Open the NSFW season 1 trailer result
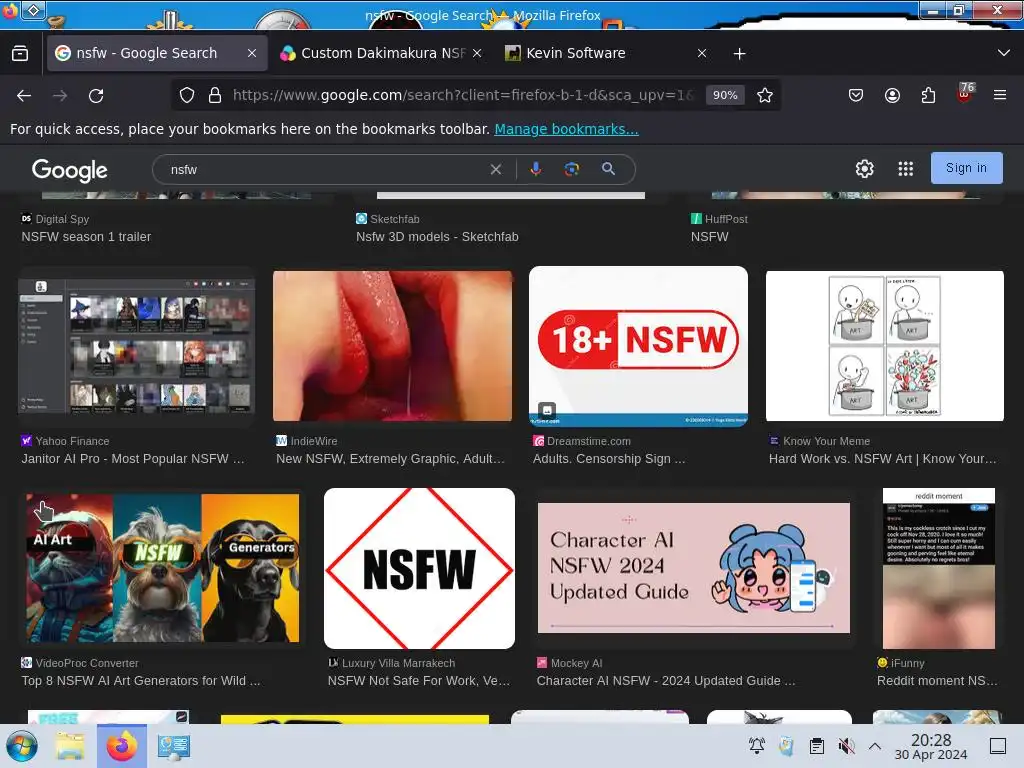The height and width of the screenshot is (768, 1024). click(x=86, y=236)
